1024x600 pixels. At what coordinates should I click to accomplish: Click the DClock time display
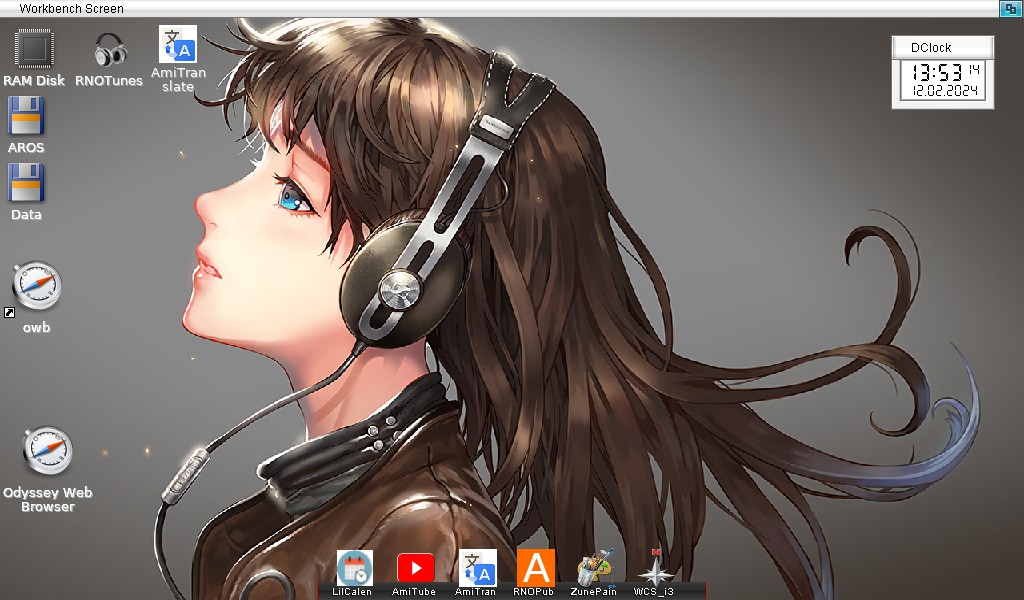tap(936, 72)
